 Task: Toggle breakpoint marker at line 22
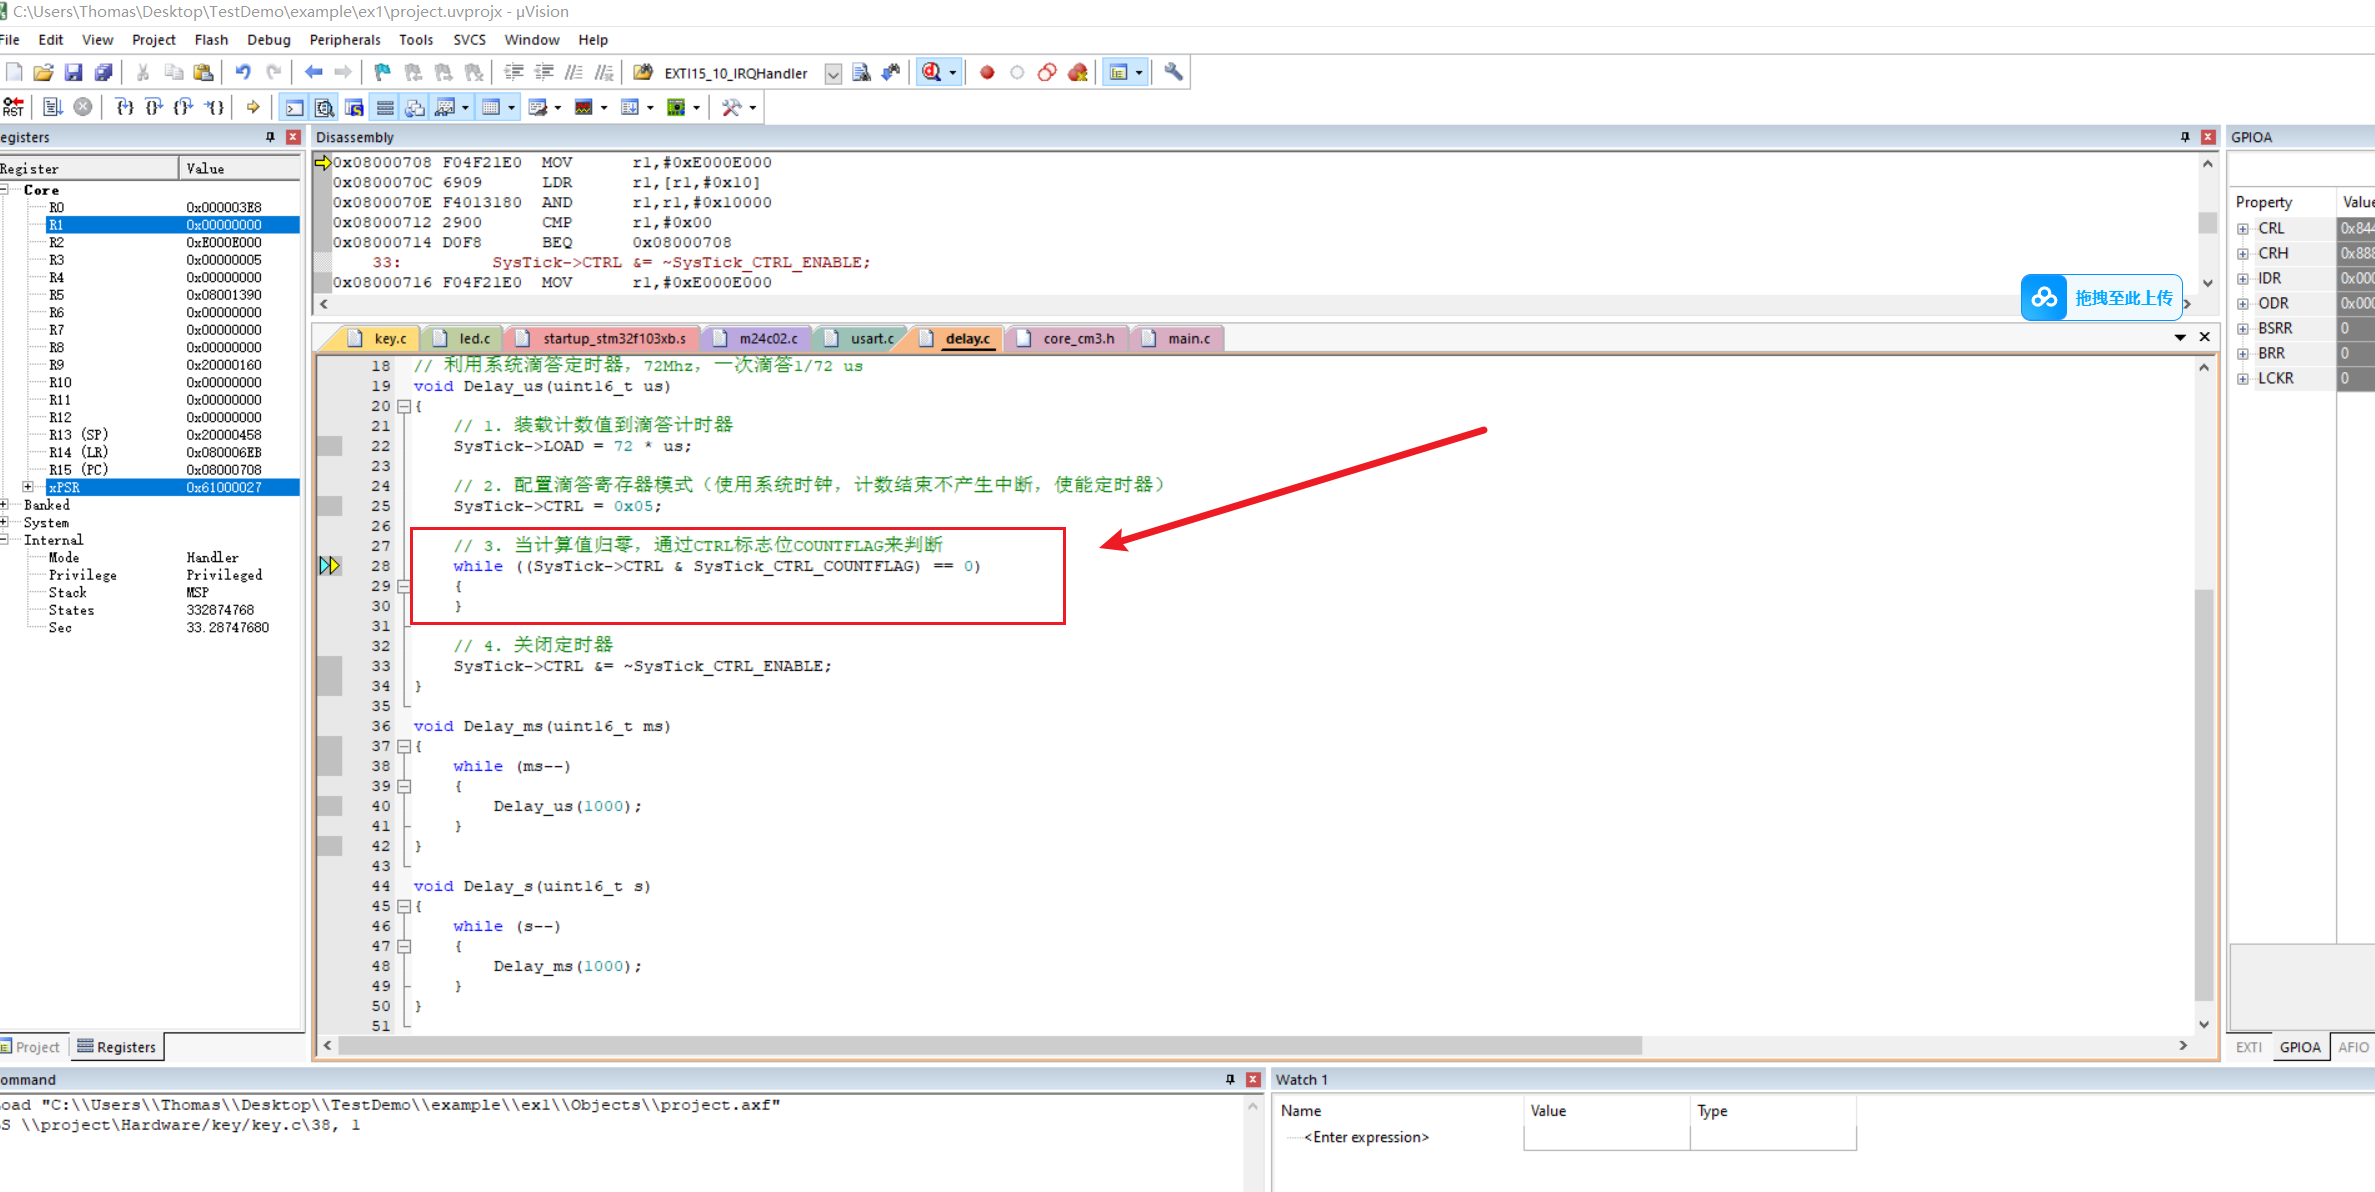point(329,446)
